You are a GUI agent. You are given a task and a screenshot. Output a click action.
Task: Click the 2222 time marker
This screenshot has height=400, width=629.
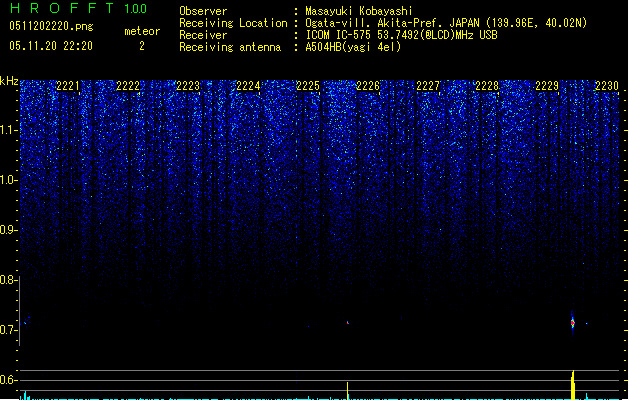coord(128,86)
